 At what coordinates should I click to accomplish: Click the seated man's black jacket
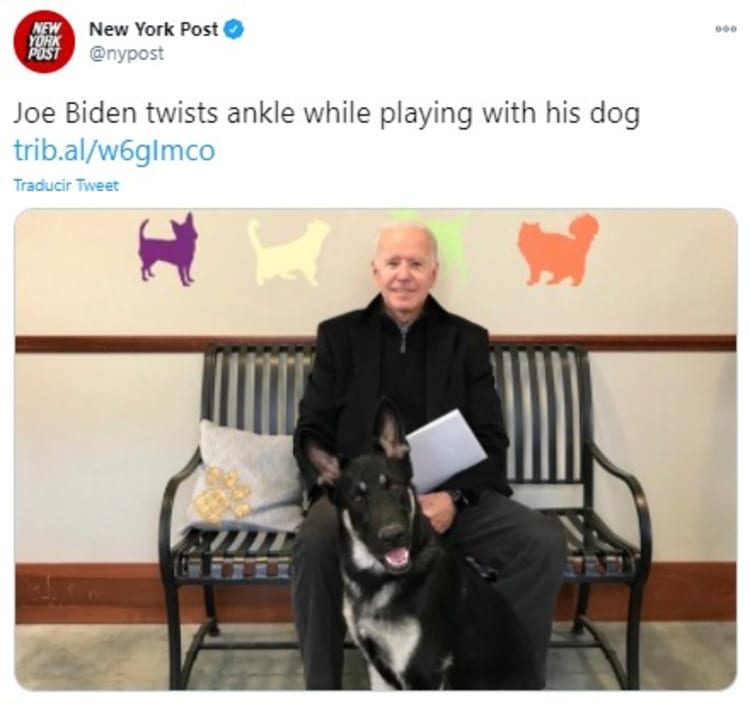[402, 397]
